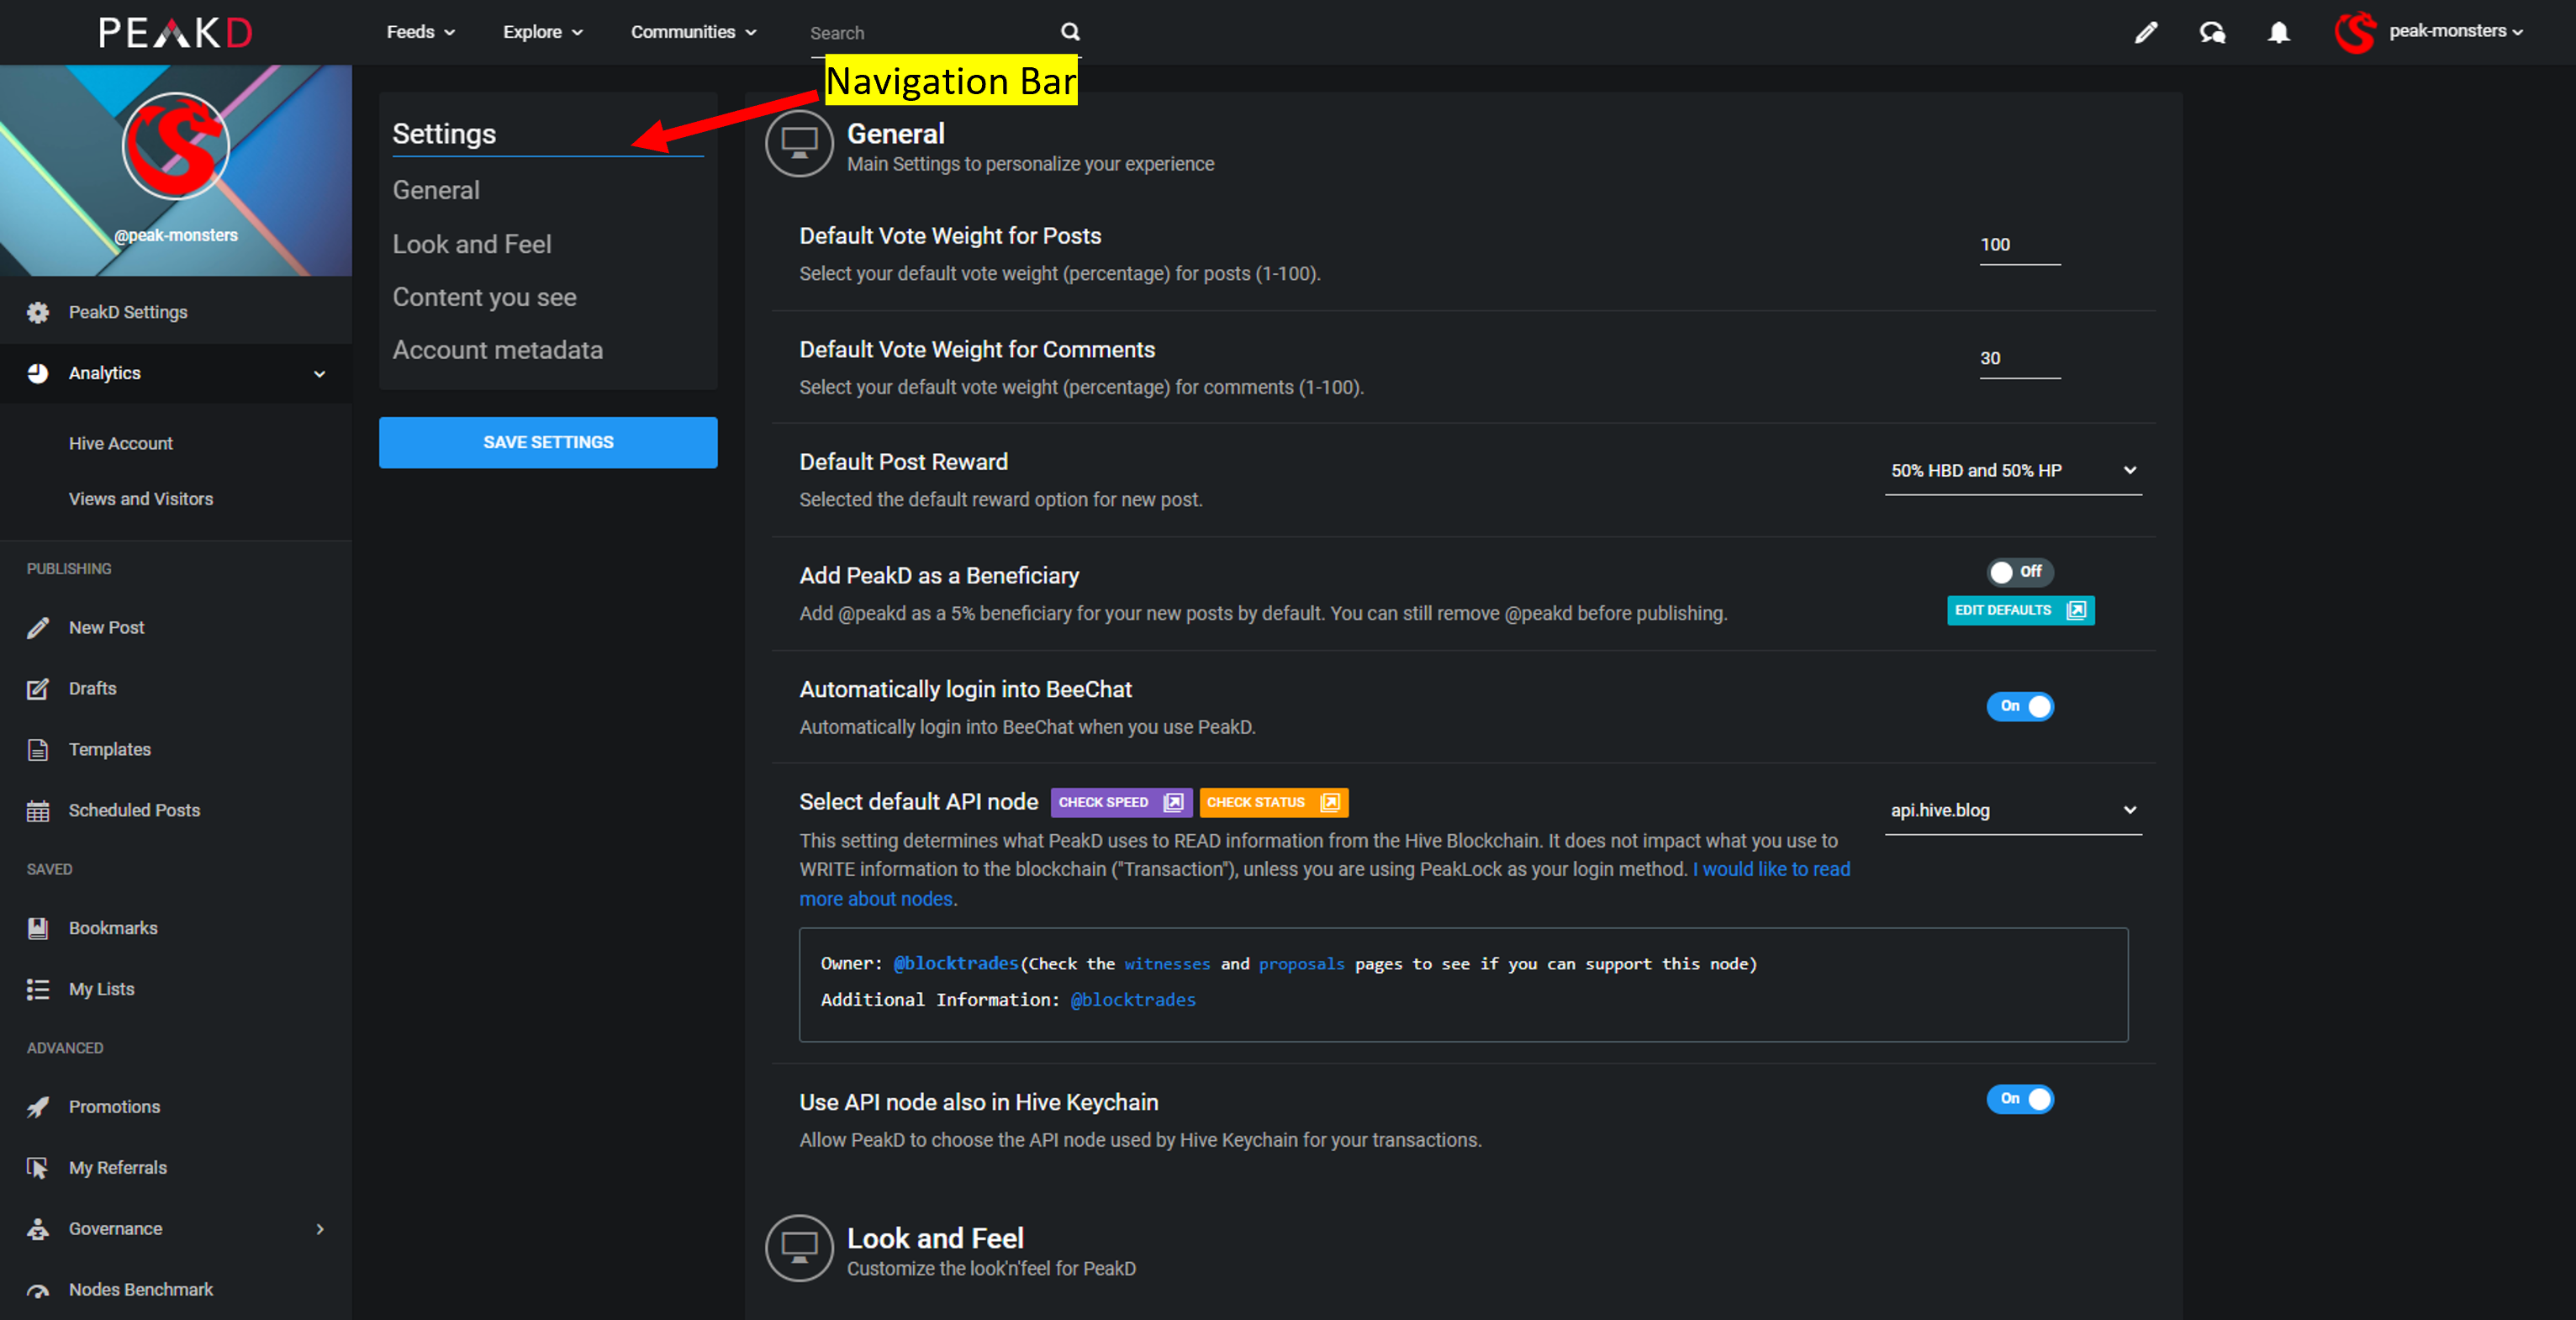The height and width of the screenshot is (1320, 2576).
Task: Click external-link icon on Edit Defaults
Action: coord(2076,610)
